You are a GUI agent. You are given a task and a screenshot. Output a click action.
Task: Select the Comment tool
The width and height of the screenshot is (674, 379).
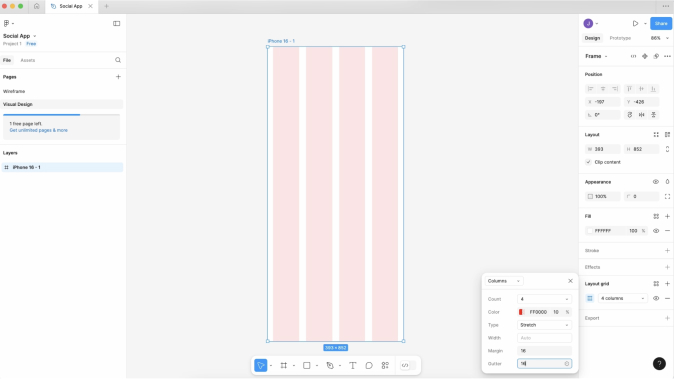pyautogui.click(x=369, y=365)
